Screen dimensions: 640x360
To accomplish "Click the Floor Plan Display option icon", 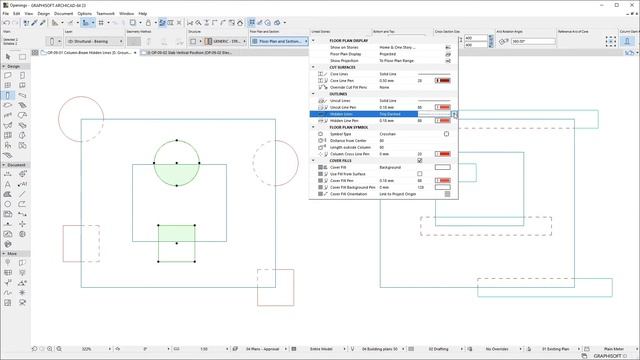I will (448, 54).
